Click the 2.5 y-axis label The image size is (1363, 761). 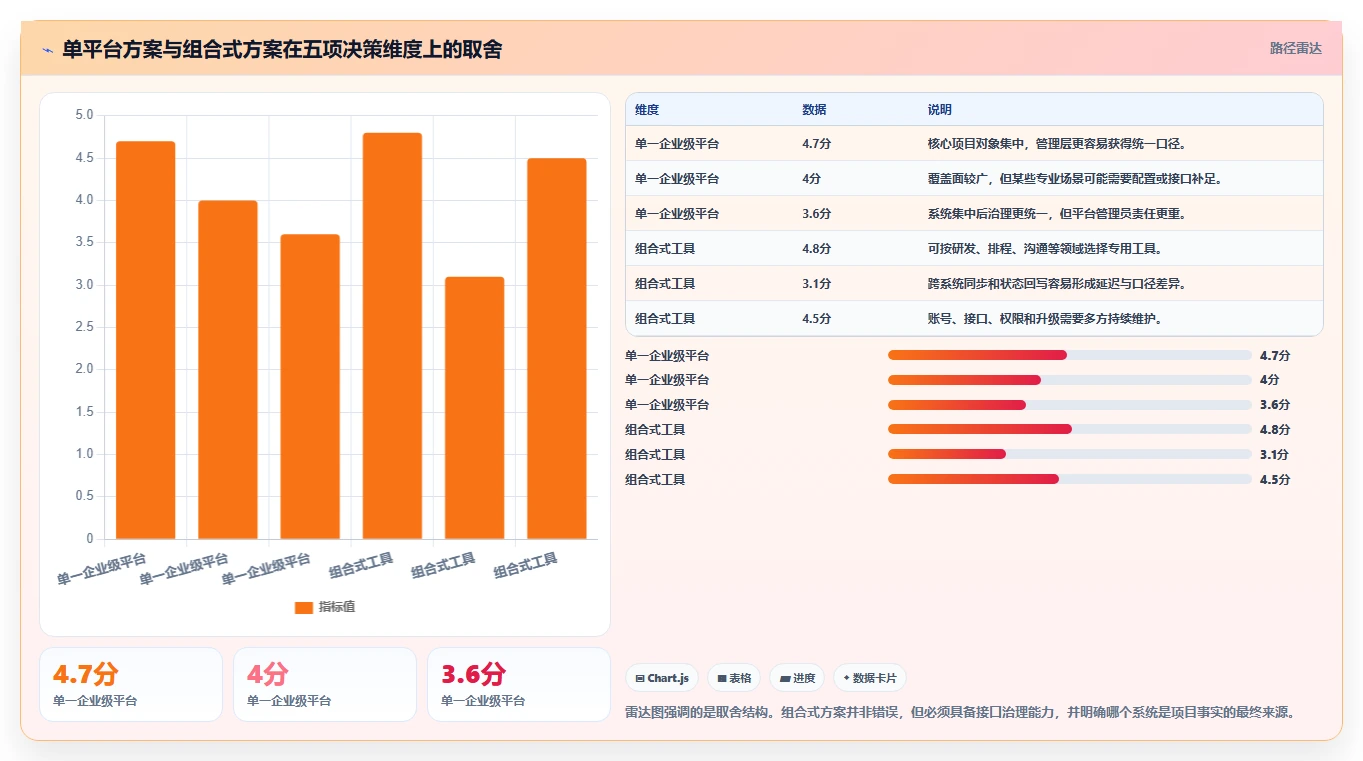tap(84, 327)
